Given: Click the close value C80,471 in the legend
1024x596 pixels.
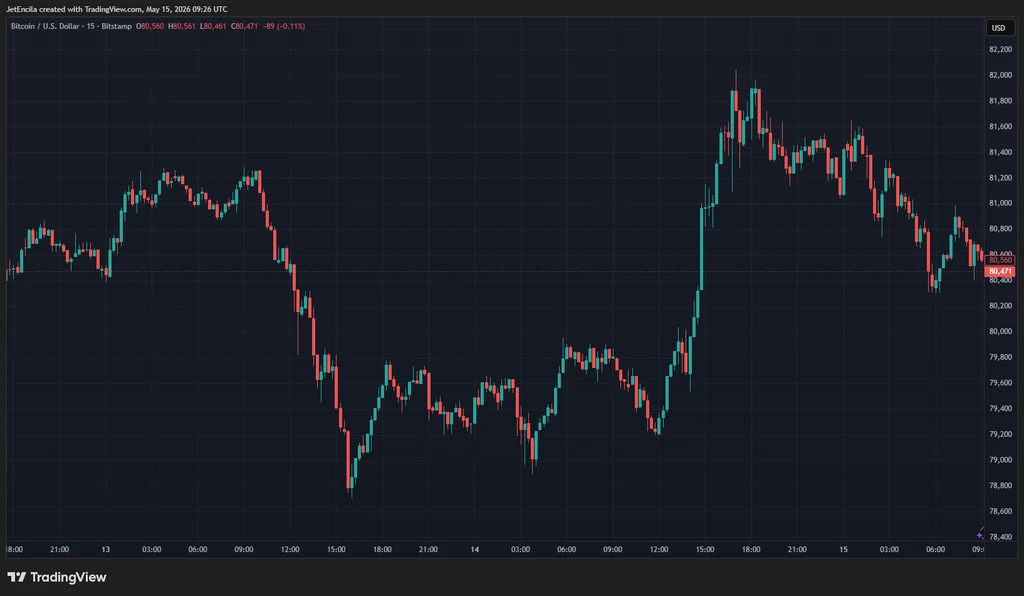Looking at the screenshot, I should pos(244,26).
